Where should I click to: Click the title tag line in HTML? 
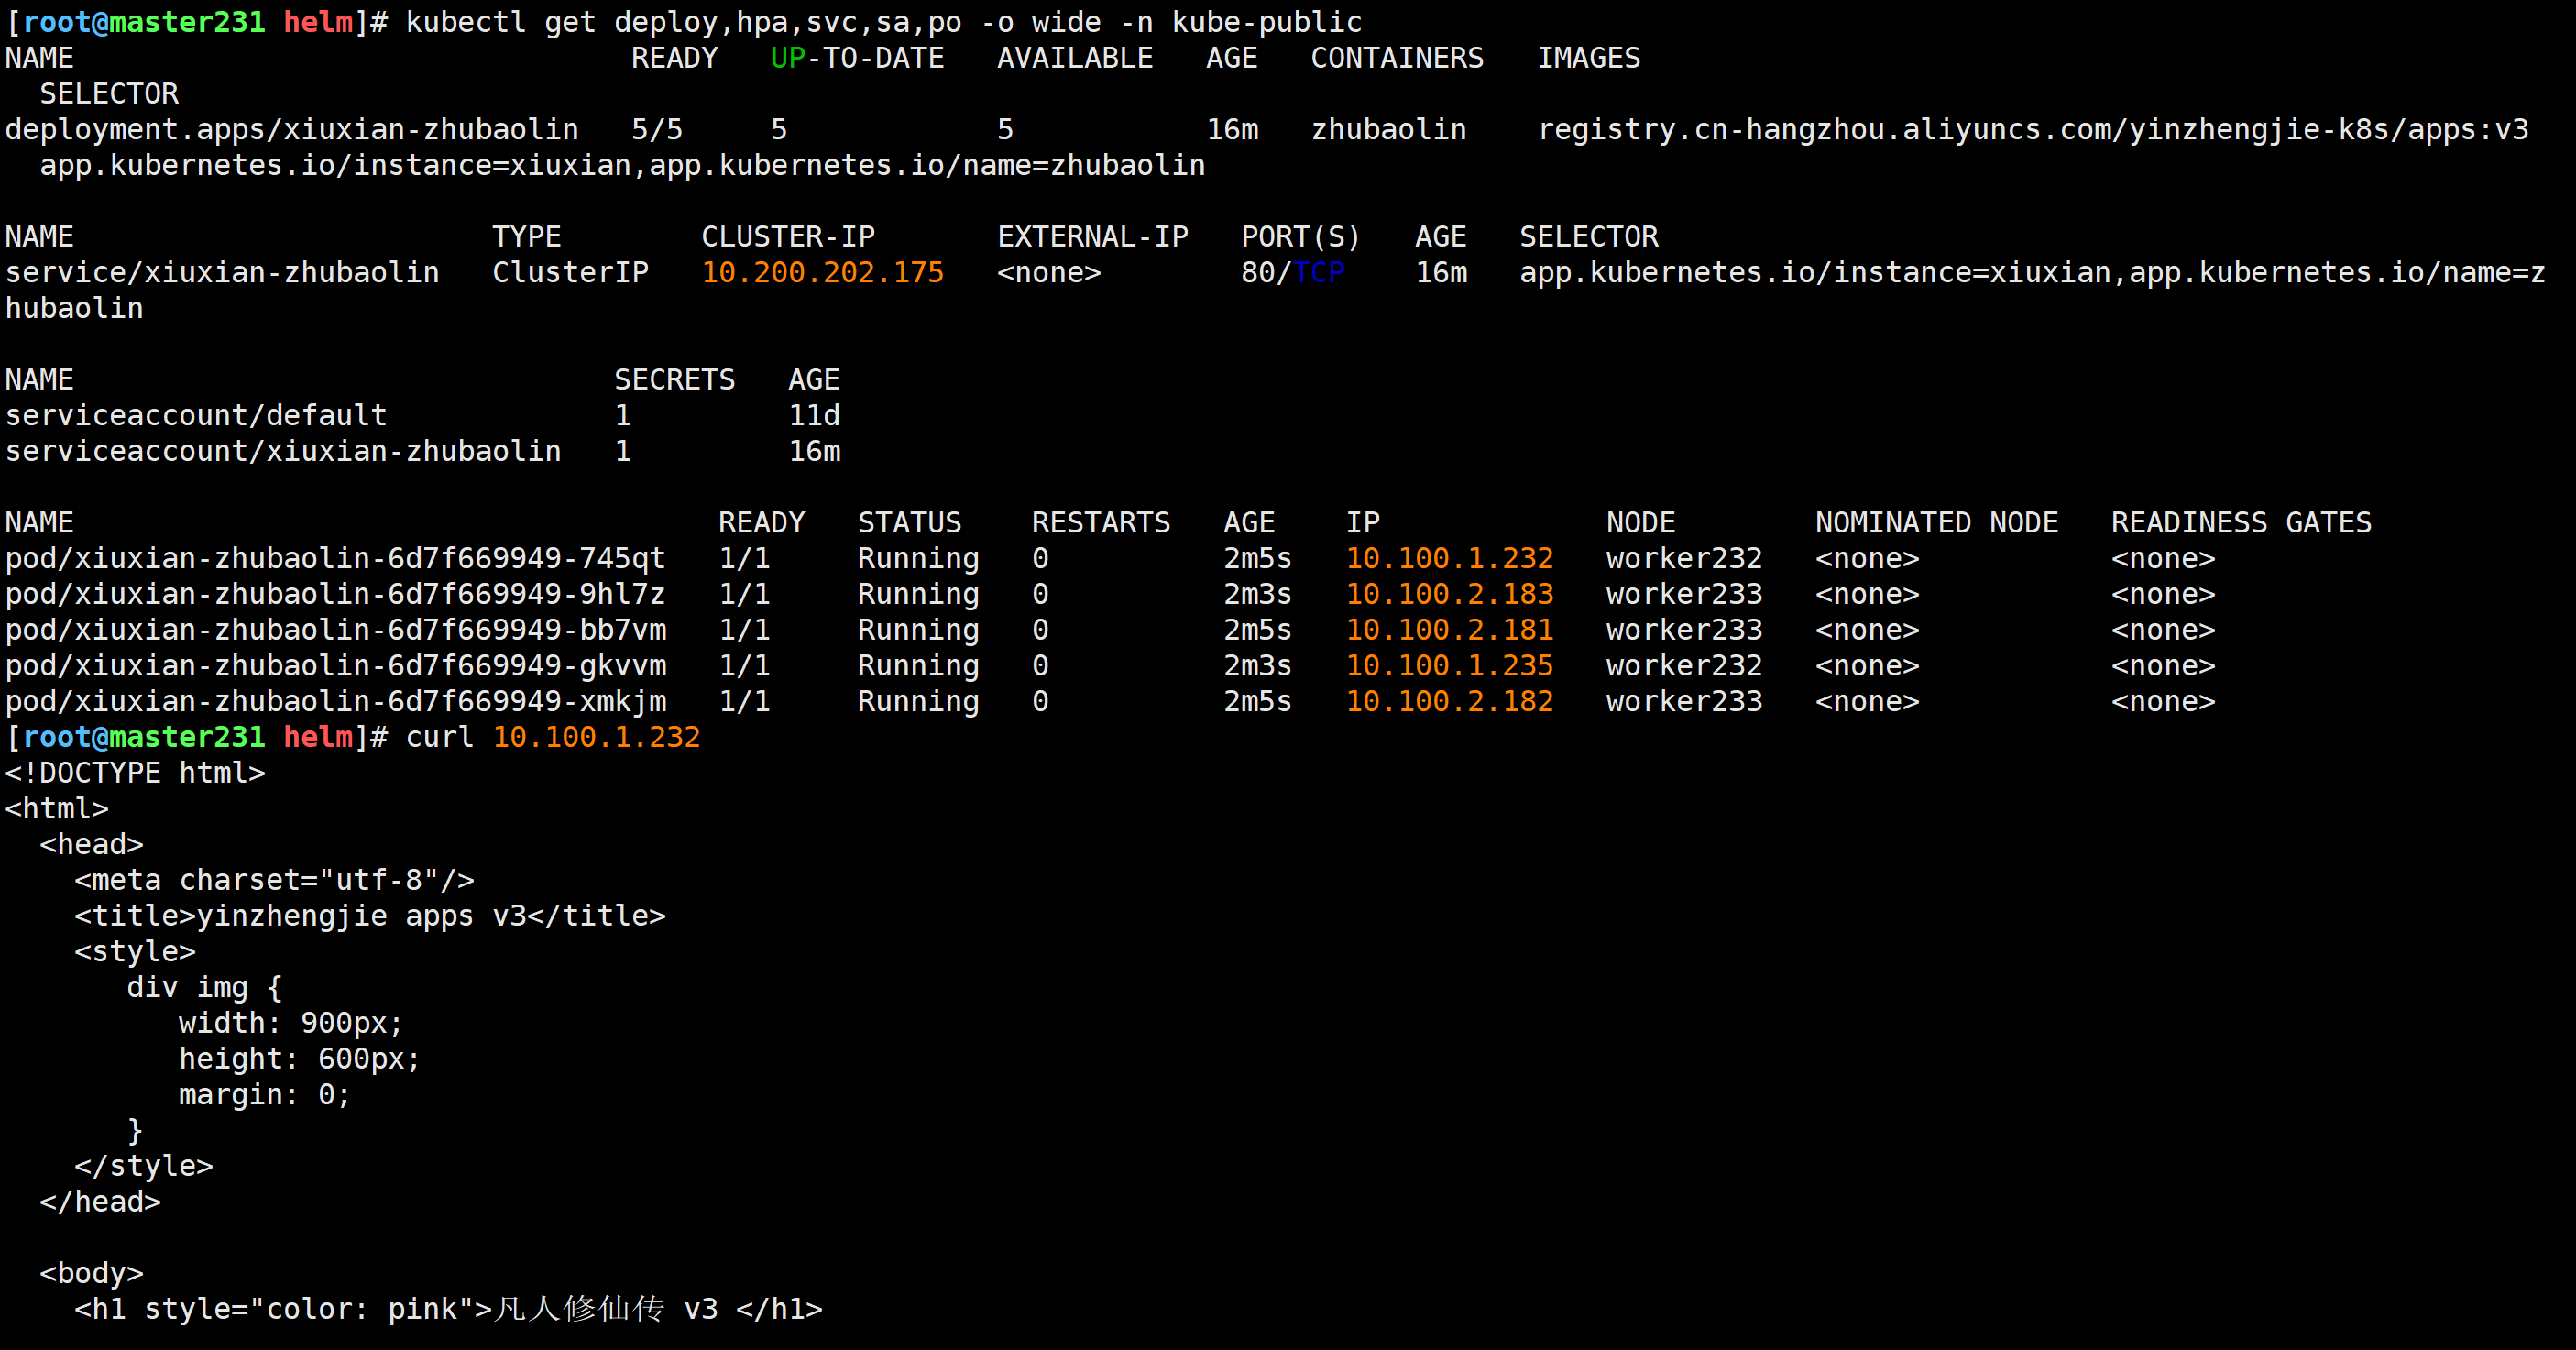coord(370,916)
